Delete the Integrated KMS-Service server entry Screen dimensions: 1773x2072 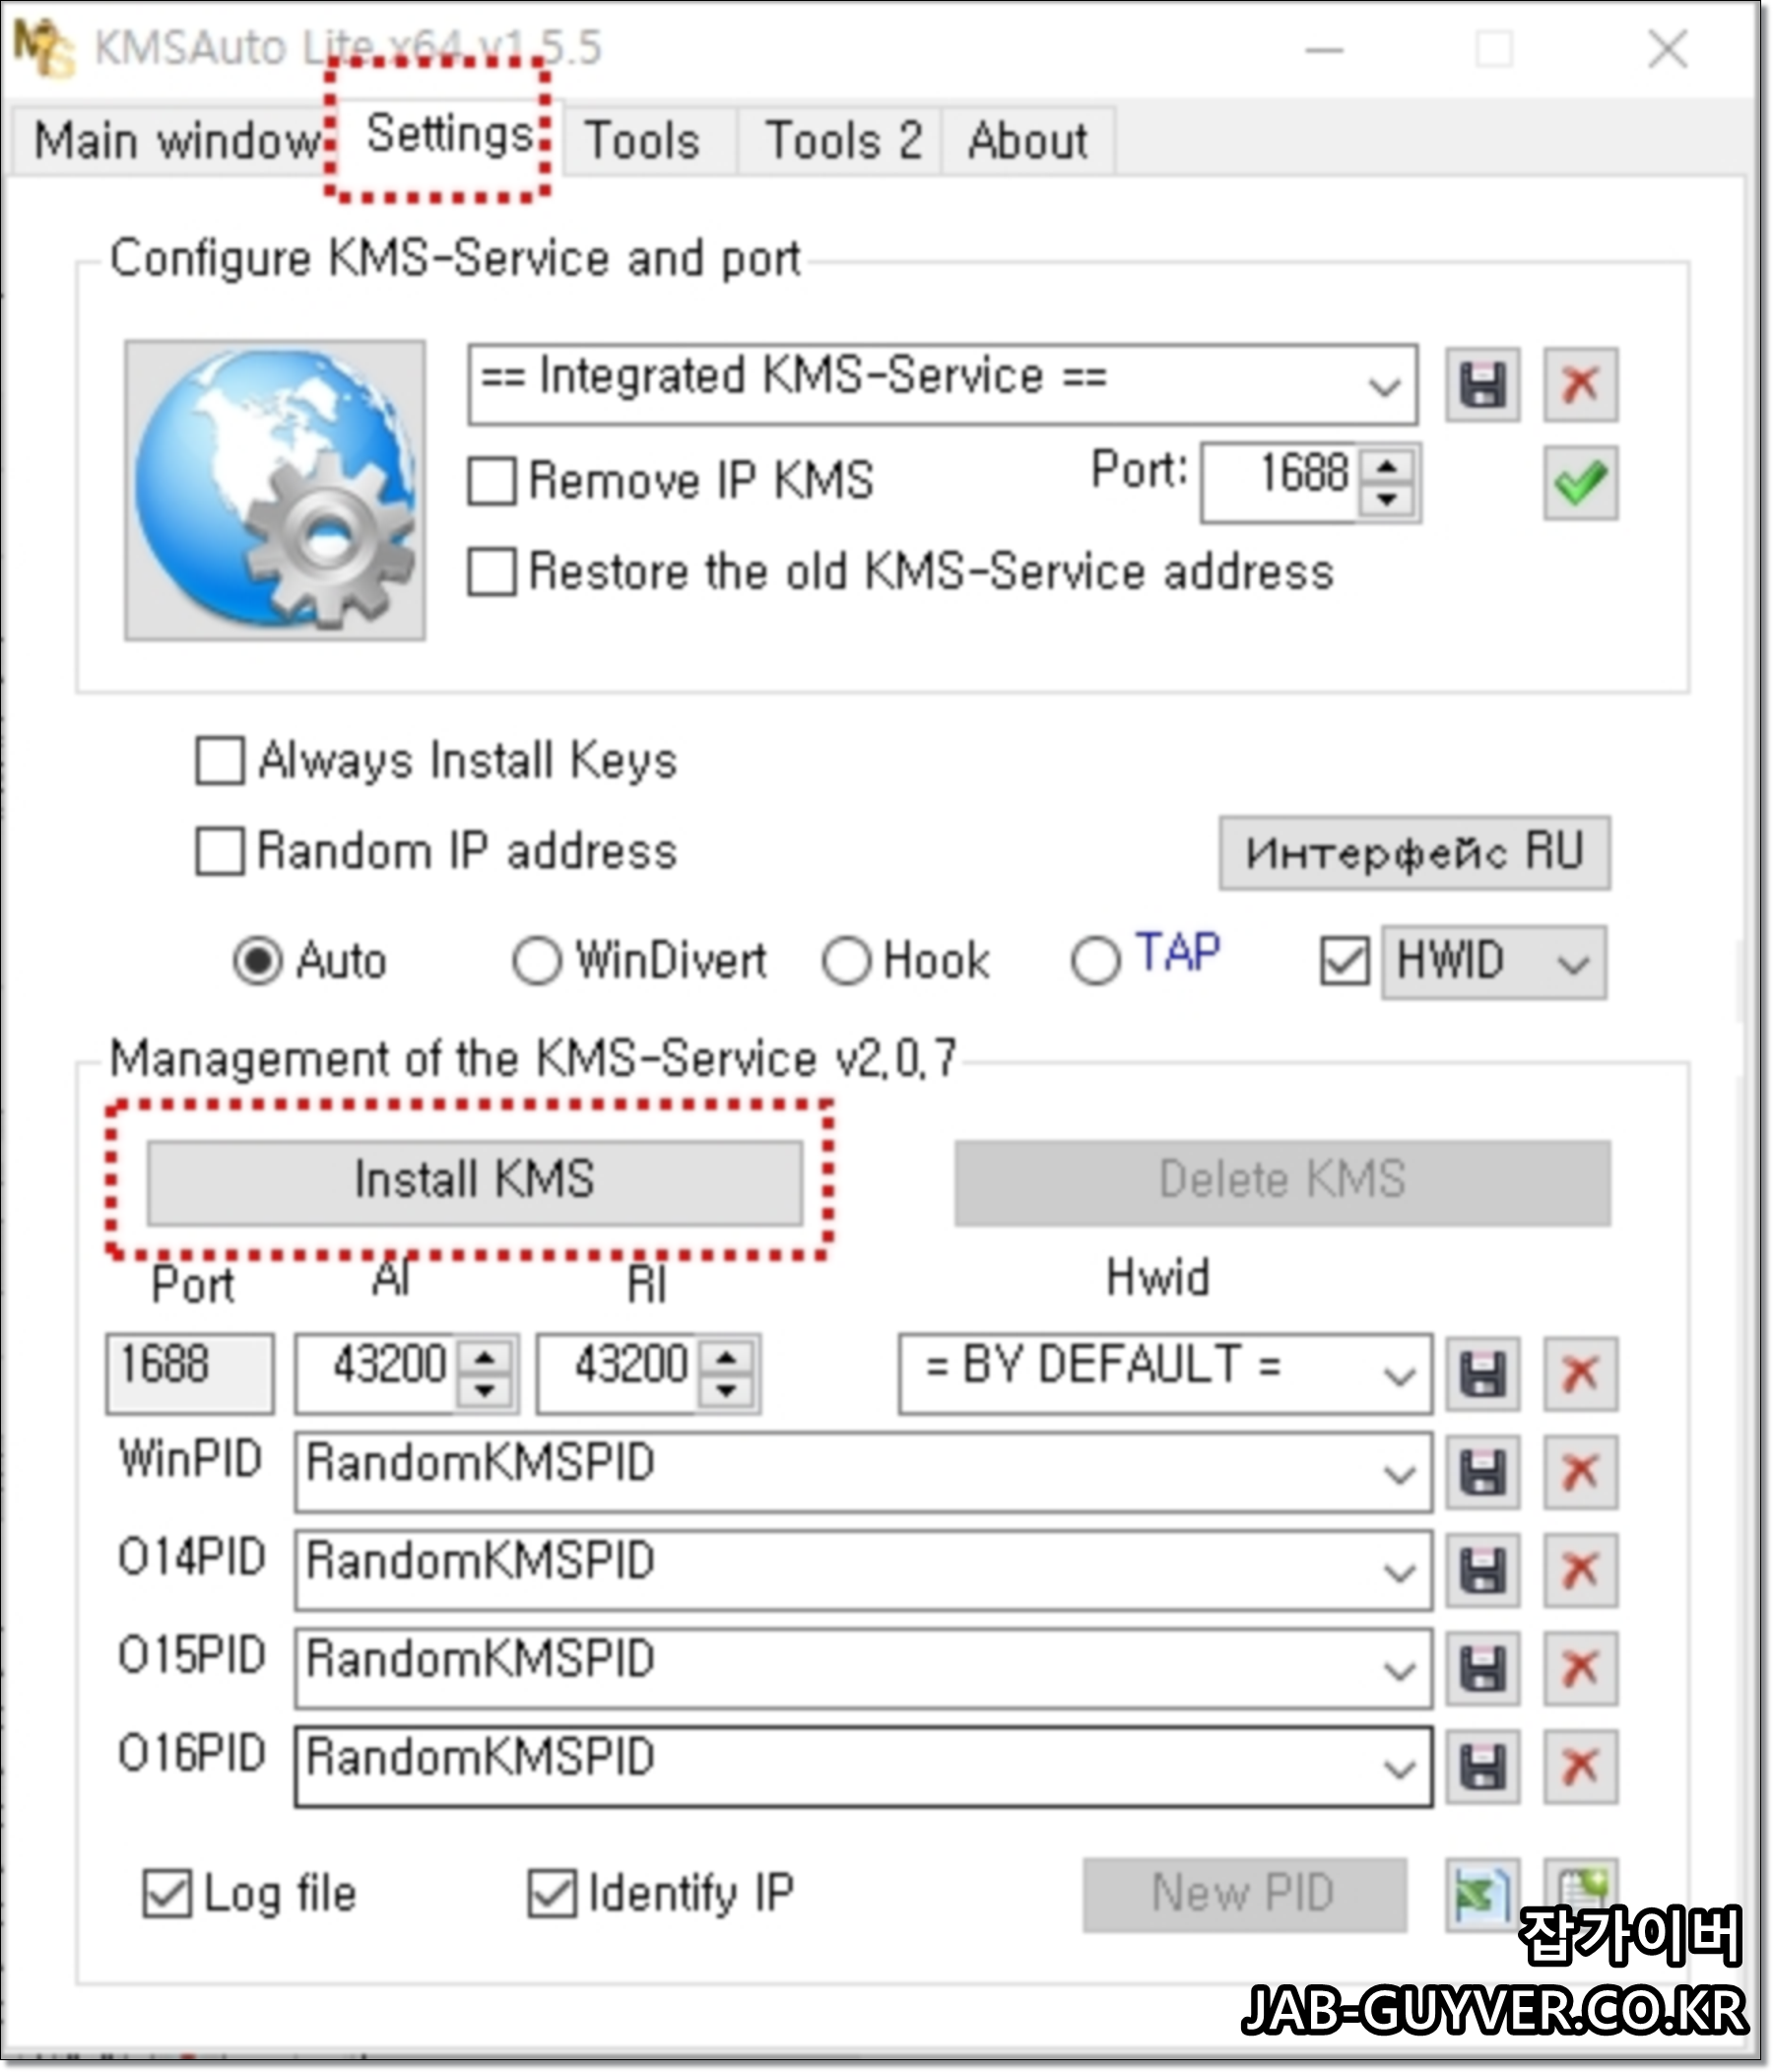(x=1580, y=385)
